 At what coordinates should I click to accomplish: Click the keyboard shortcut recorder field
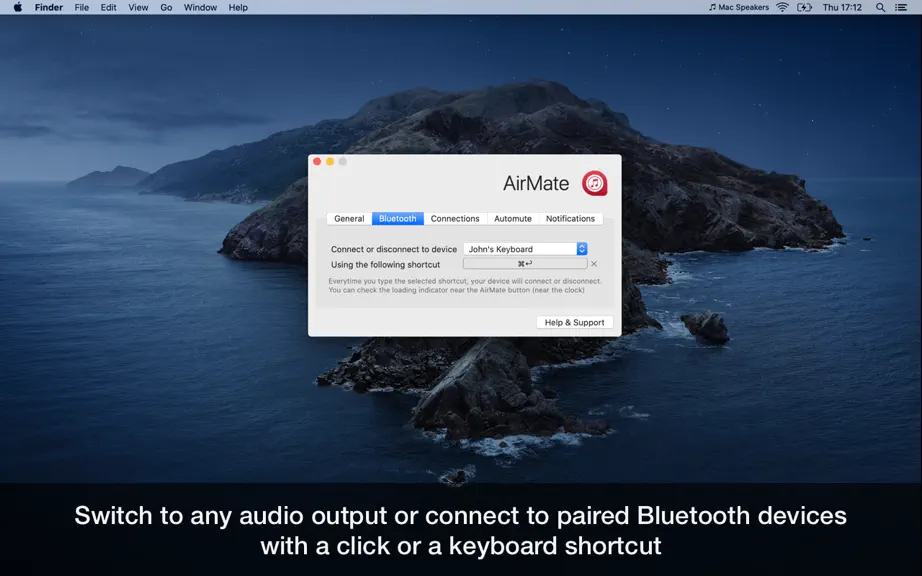[x=525, y=264]
